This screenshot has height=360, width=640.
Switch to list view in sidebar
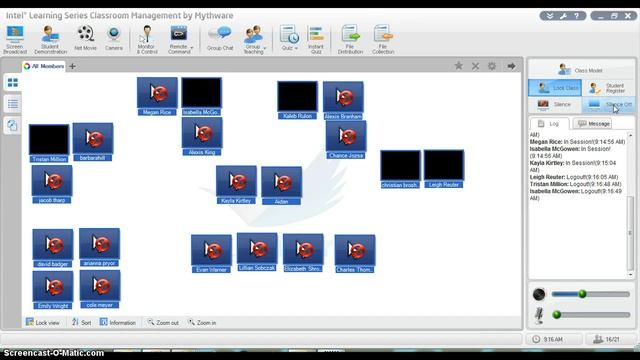click(x=13, y=104)
